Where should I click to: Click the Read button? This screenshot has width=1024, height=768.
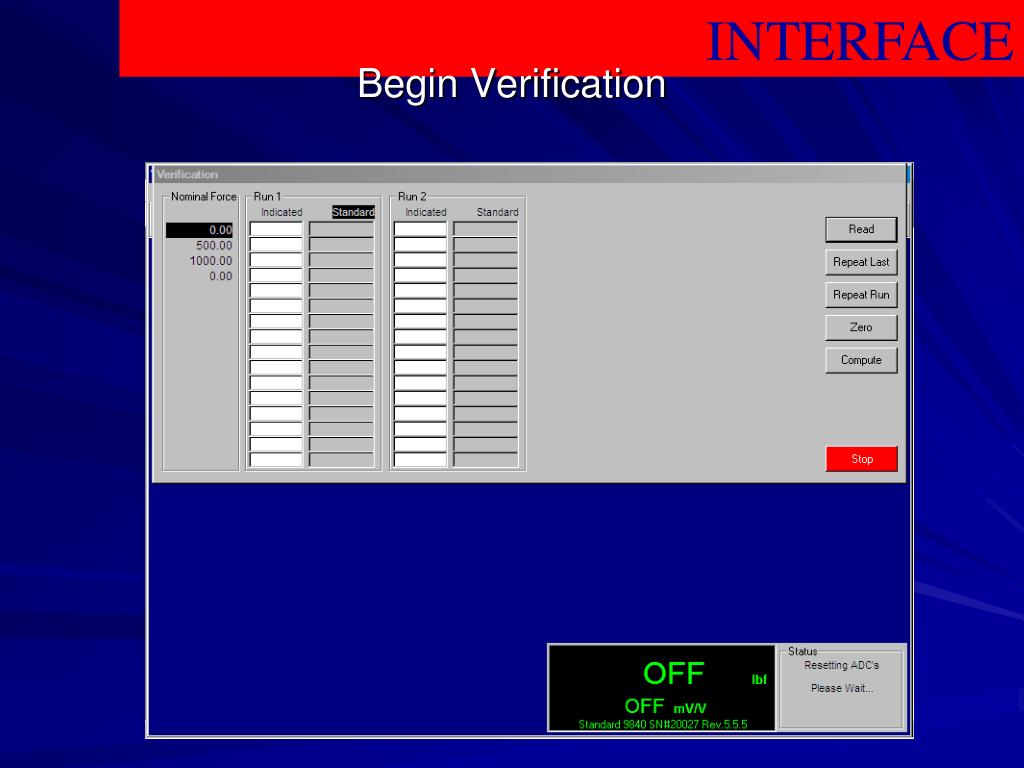(x=861, y=229)
